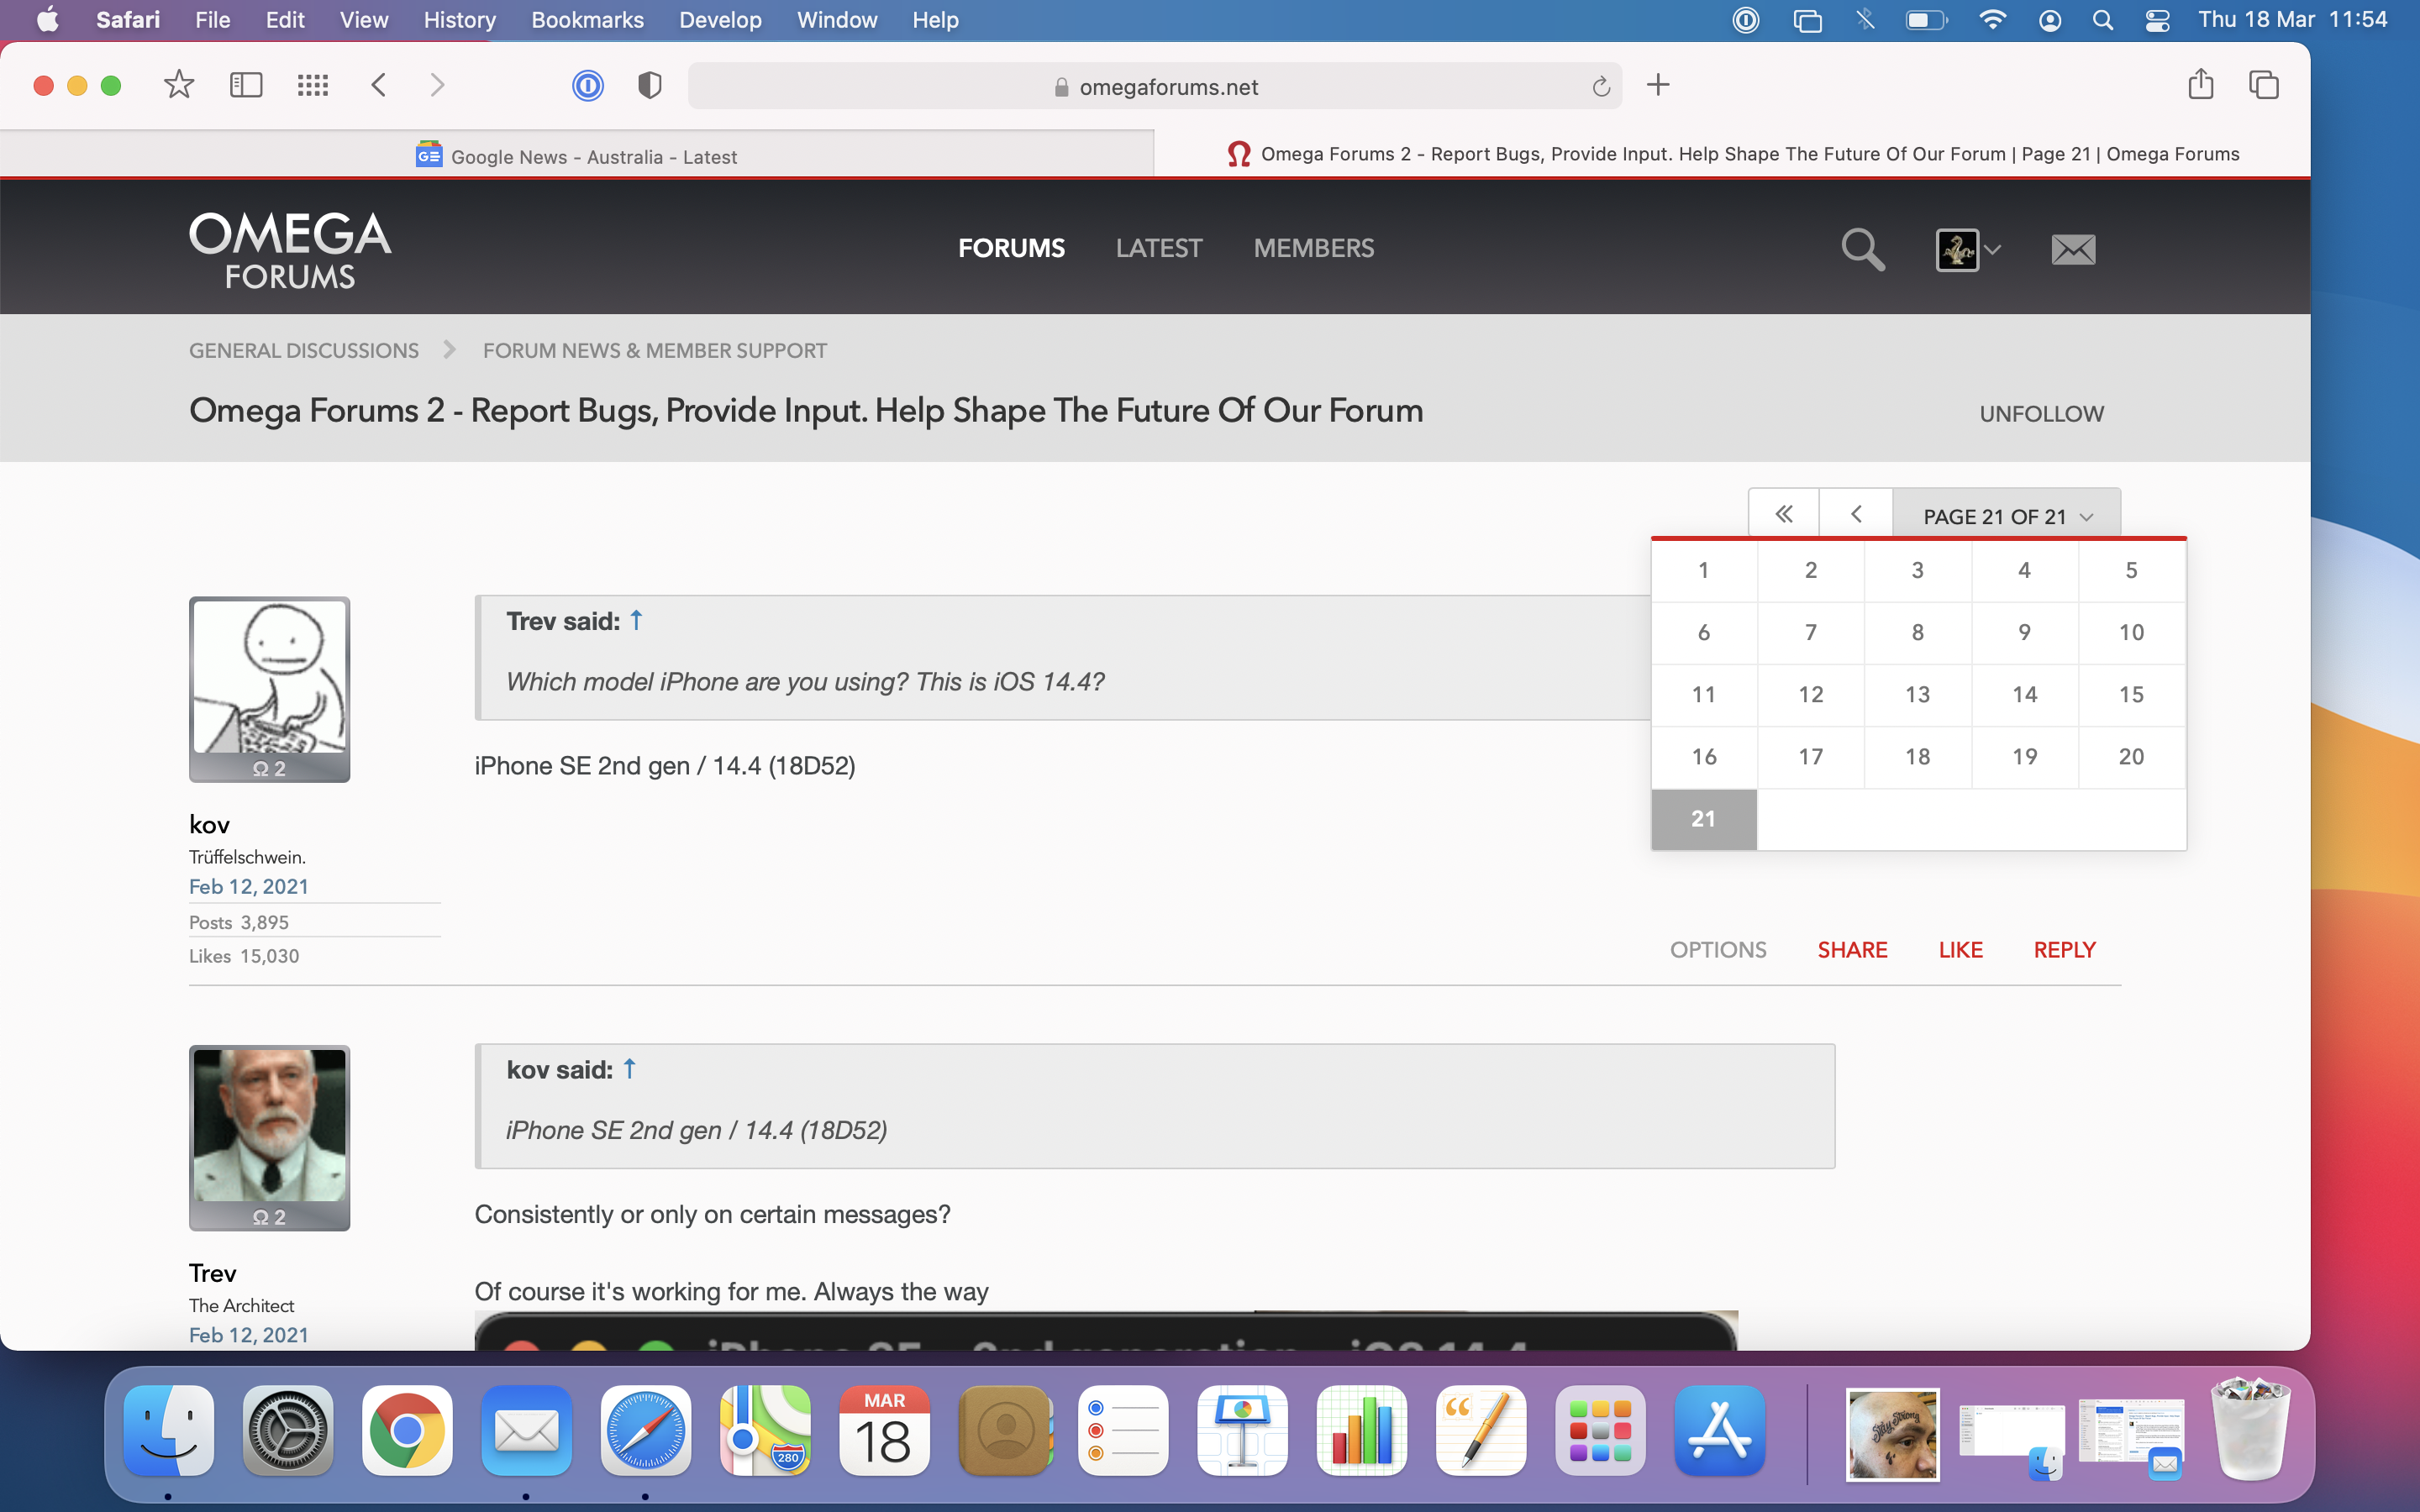Image resolution: width=2420 pixels, height=1512 pixels.
Task: Open the forum search magnifier icon
Action: (1862, 249)
